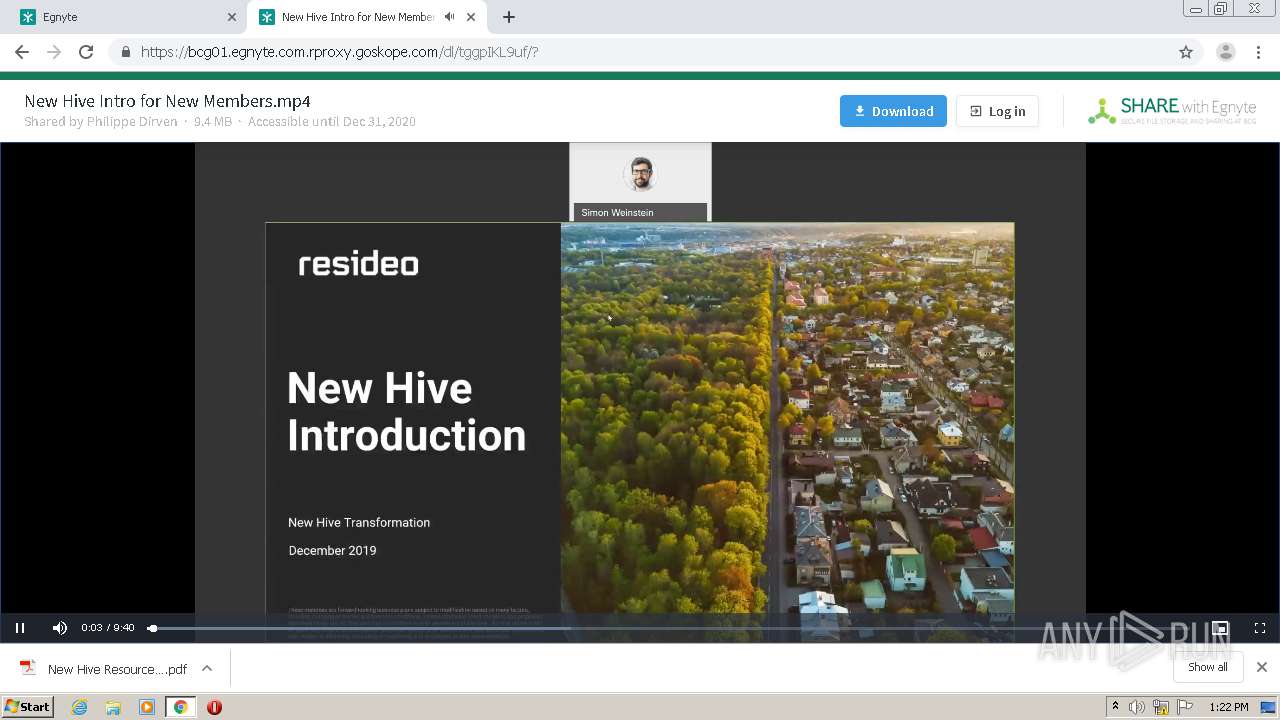Select the 'Accessible until Dec 31, 2020' text

coord(332,122)
